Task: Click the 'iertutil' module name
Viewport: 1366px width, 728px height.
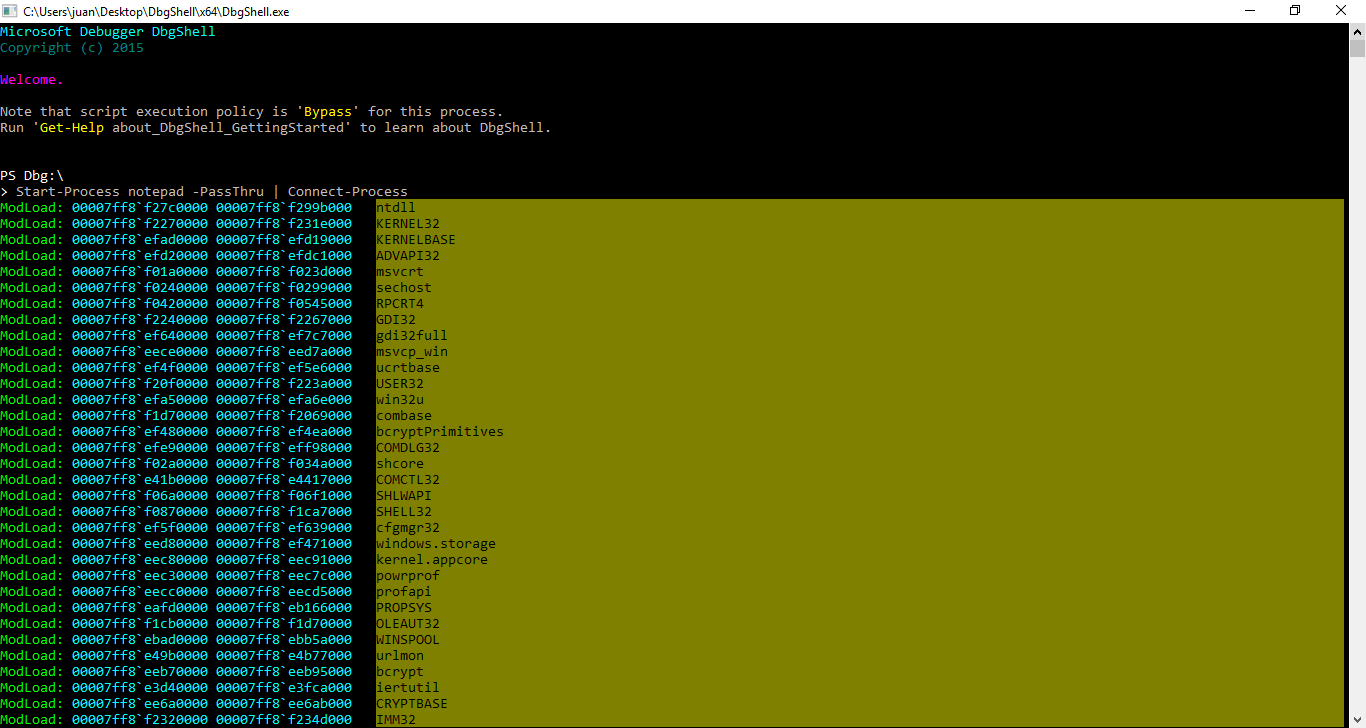Action: click(408, 688)
